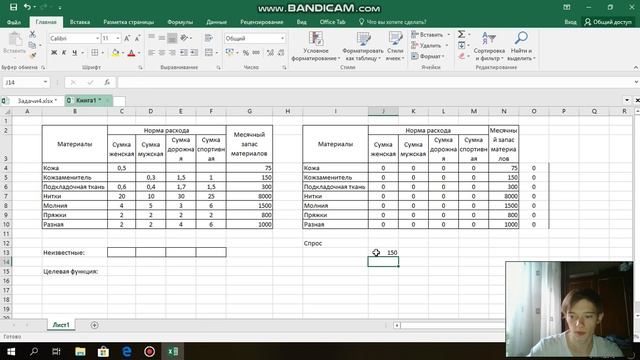This screenshot has width=640, height=360.
Task: Open Условное форматирование menu
Action: pos(316,47)
